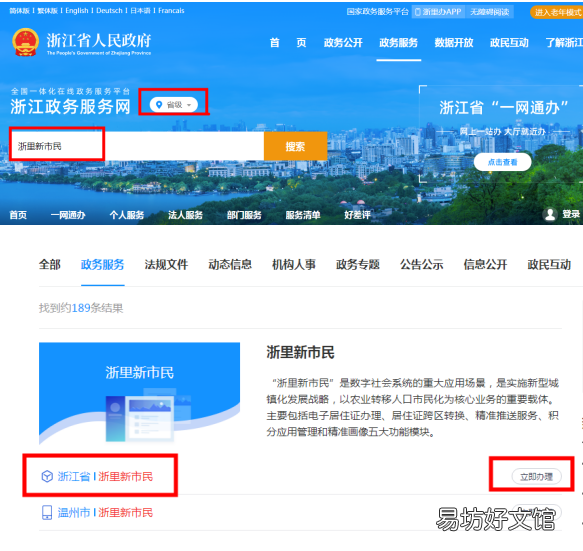583x551 pixels.
Task: Click the 浙里新市民 blue thumbnail image
Action: click(x=139, y=393)
